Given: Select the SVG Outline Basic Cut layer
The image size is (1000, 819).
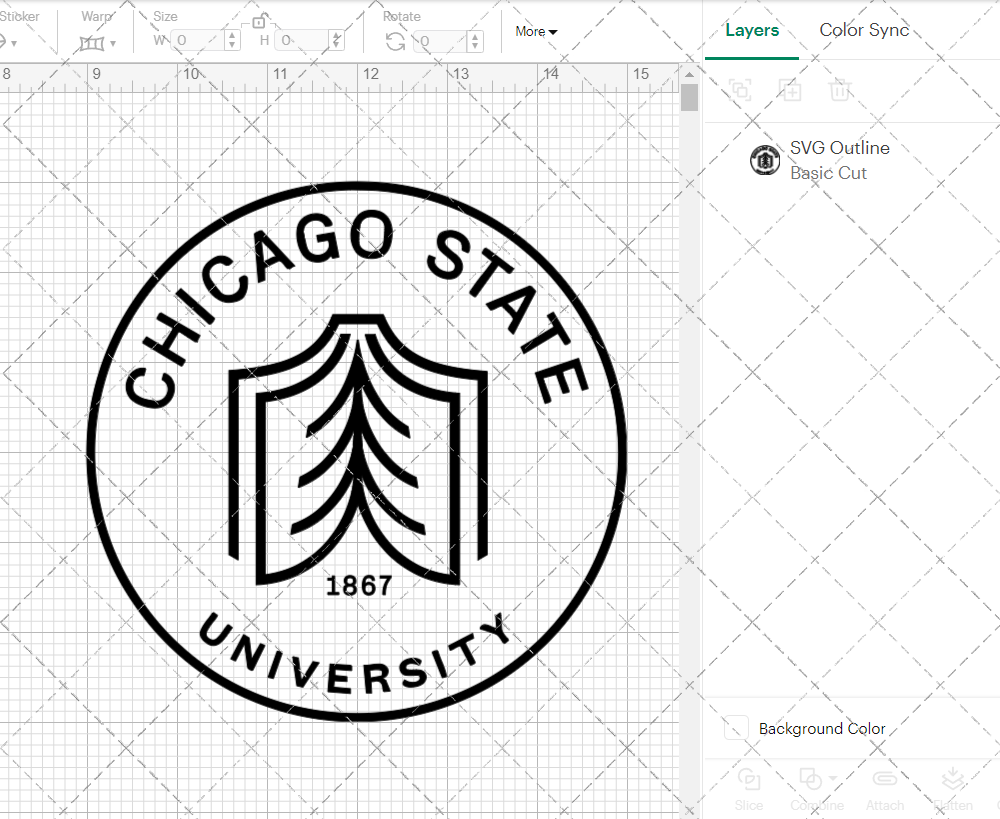Looking at the screenshot, I should coord(840,160).
